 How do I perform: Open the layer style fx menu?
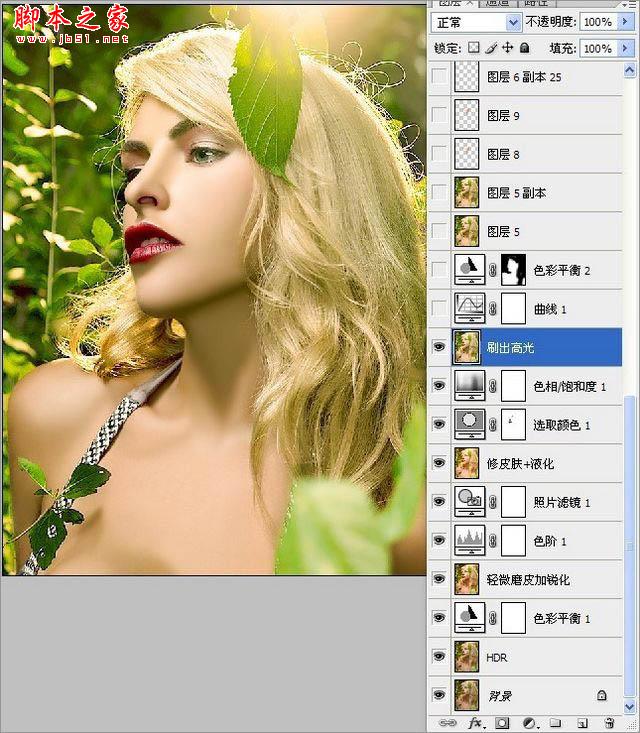(x=475, y=723)
